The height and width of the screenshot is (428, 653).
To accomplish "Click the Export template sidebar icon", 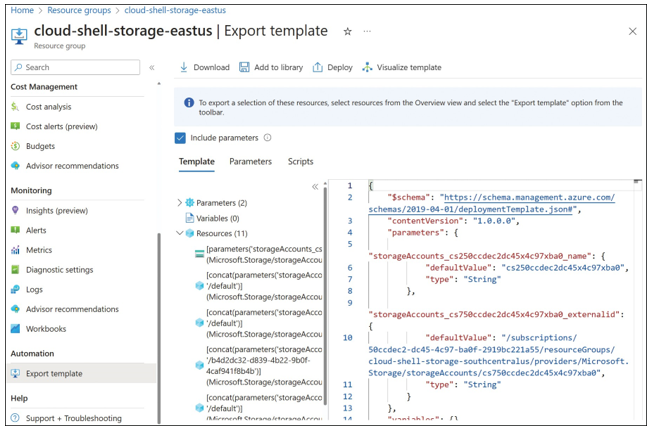I will [15, 373].
